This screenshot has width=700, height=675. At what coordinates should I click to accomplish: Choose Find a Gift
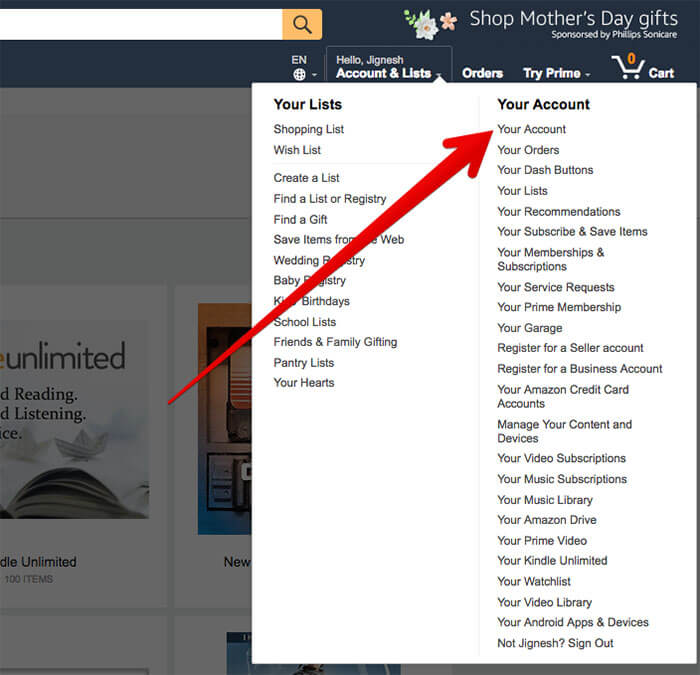pyautogui.click(x=300, y=220)
